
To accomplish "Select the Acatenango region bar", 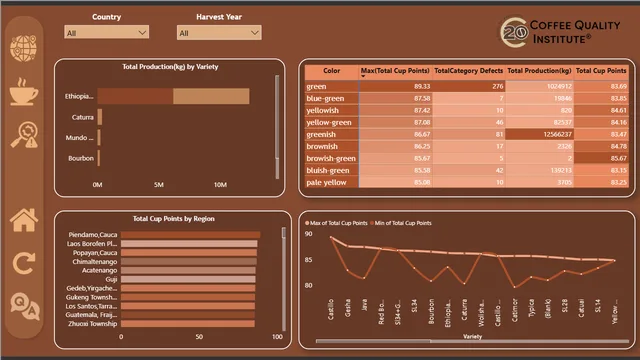I will (188, 271).
